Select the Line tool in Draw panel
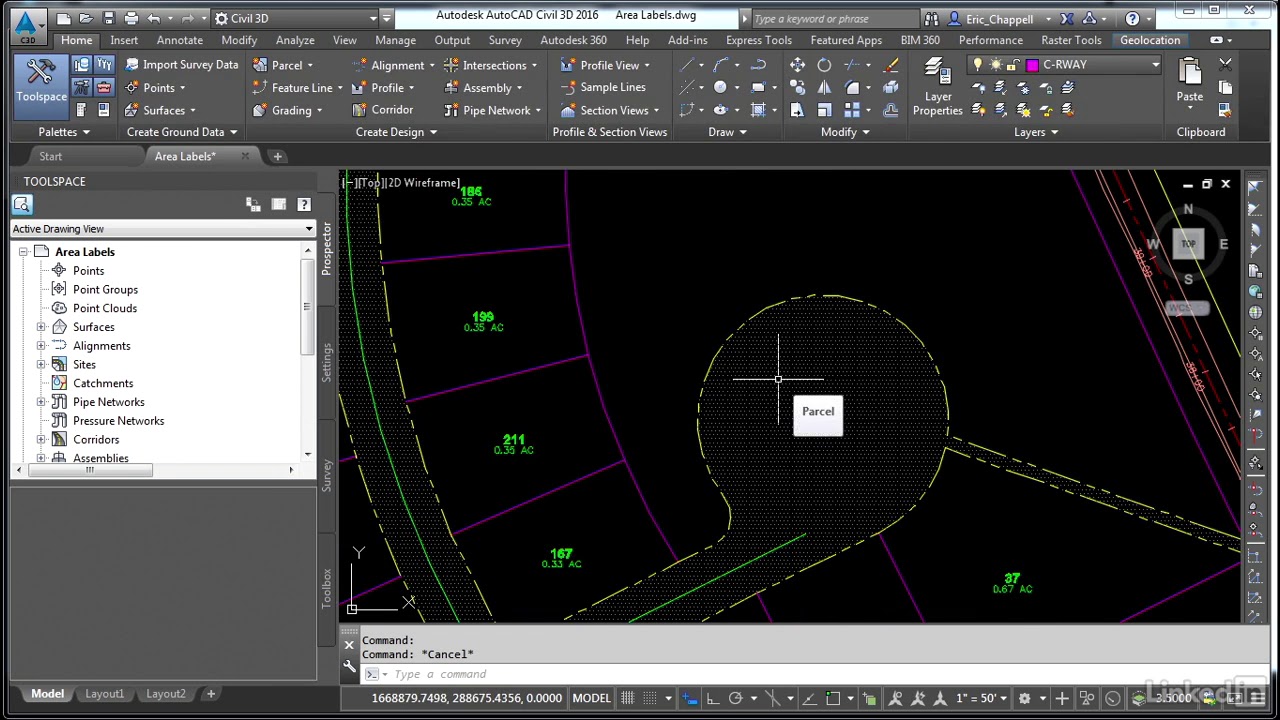The height and width of the screenshot is (720, 1280). point(687,65)
